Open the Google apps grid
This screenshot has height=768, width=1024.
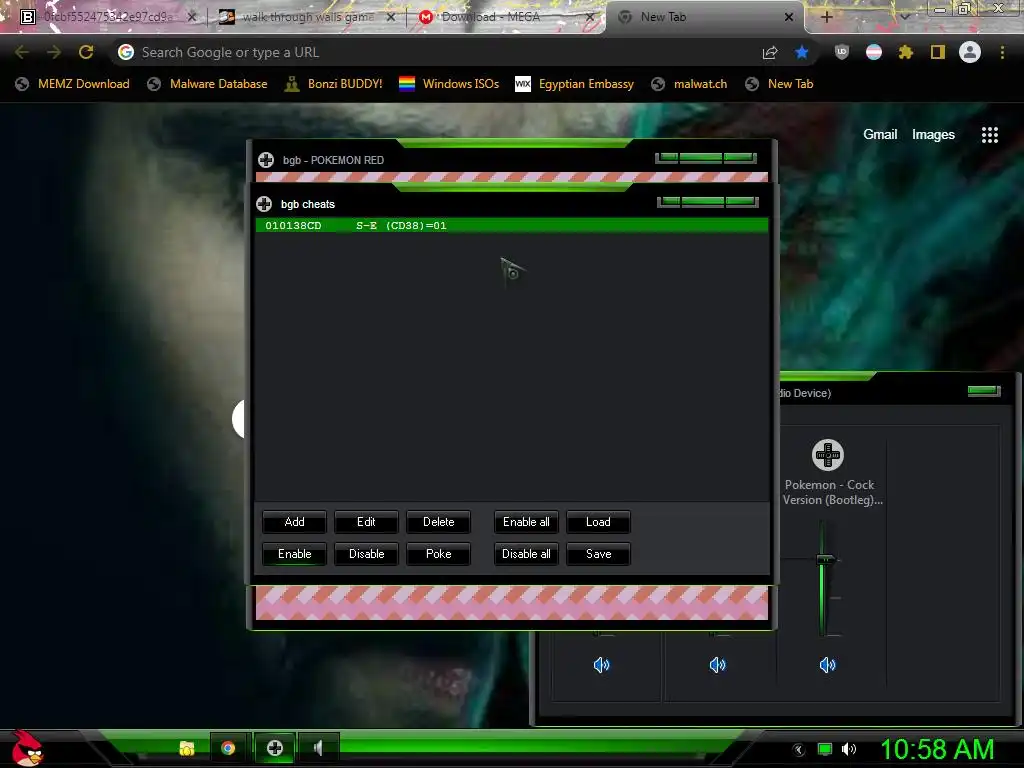click(x=990, y=135)
